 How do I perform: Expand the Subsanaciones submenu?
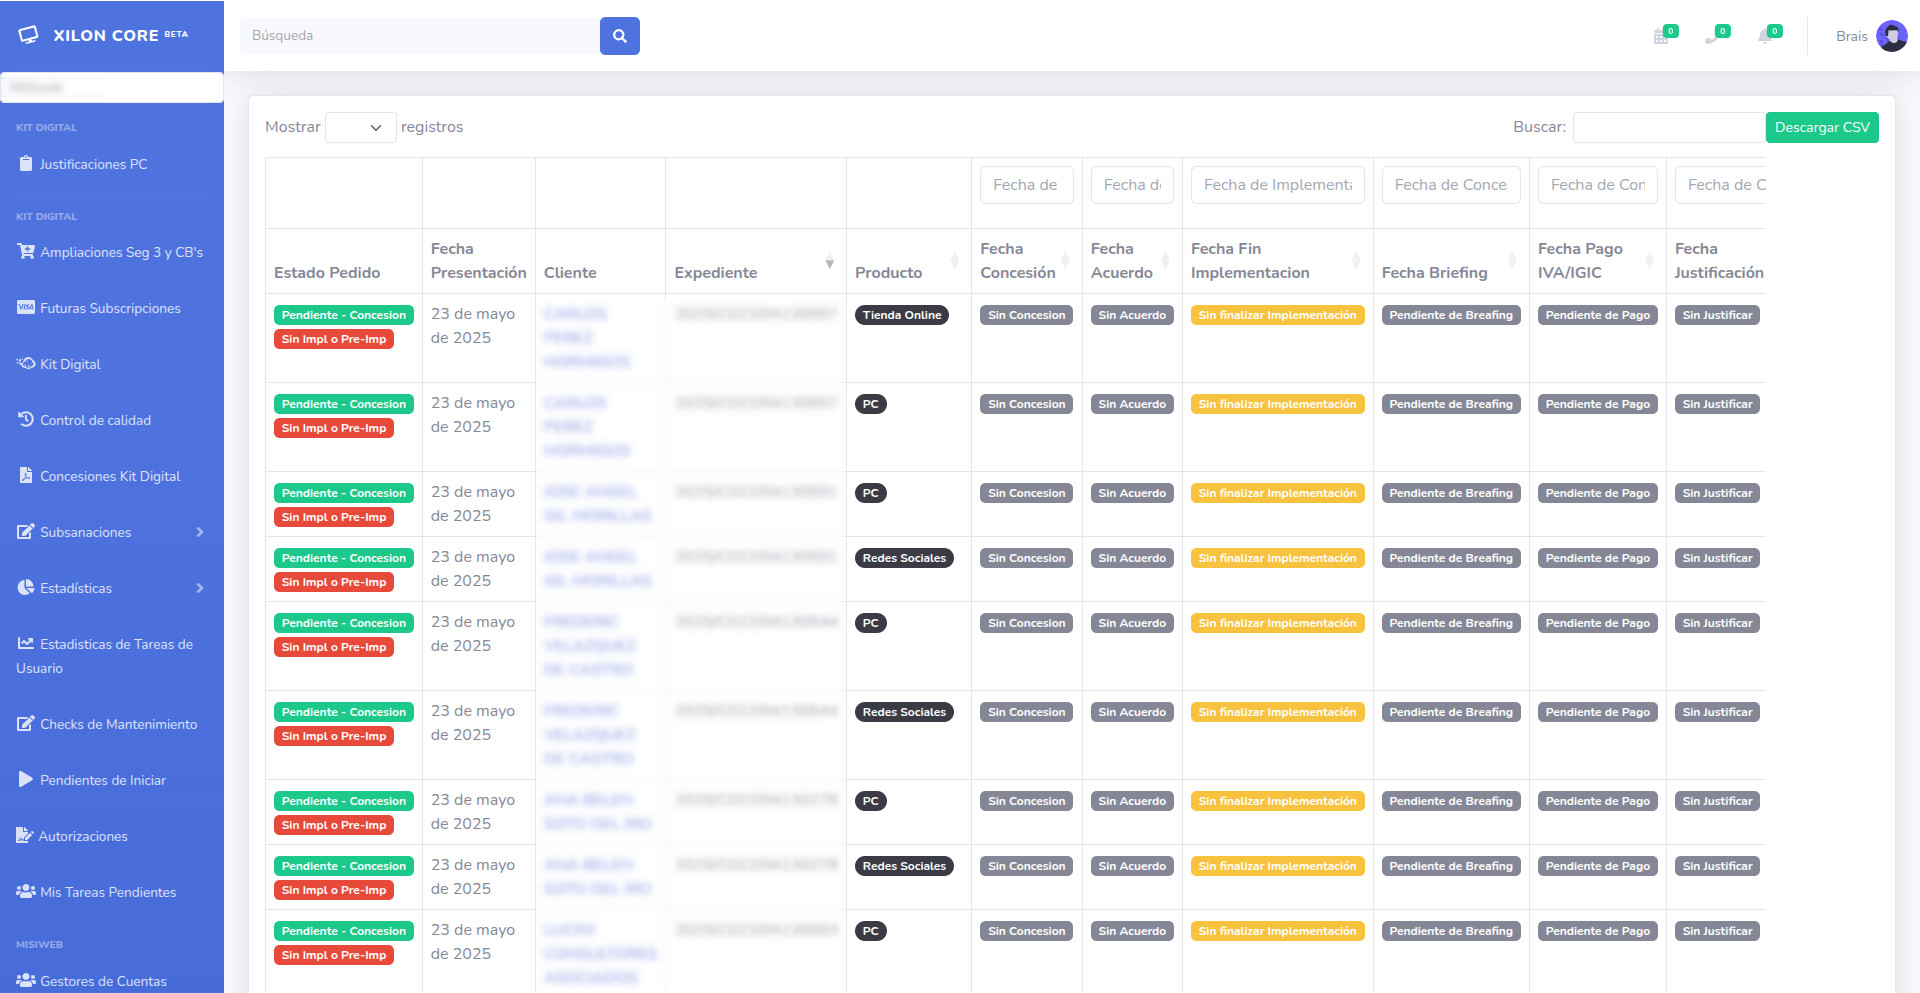pyautogui.click(x=200, y=532)
